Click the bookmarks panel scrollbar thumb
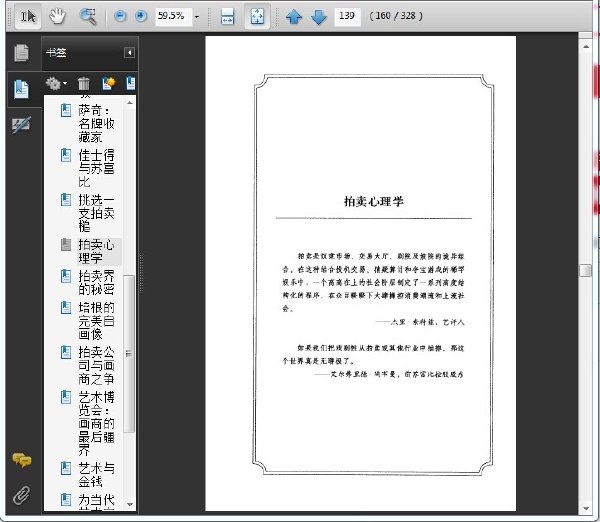Image resolution: width=600 pixels, height=522 pixels. [x=129, y=354]
